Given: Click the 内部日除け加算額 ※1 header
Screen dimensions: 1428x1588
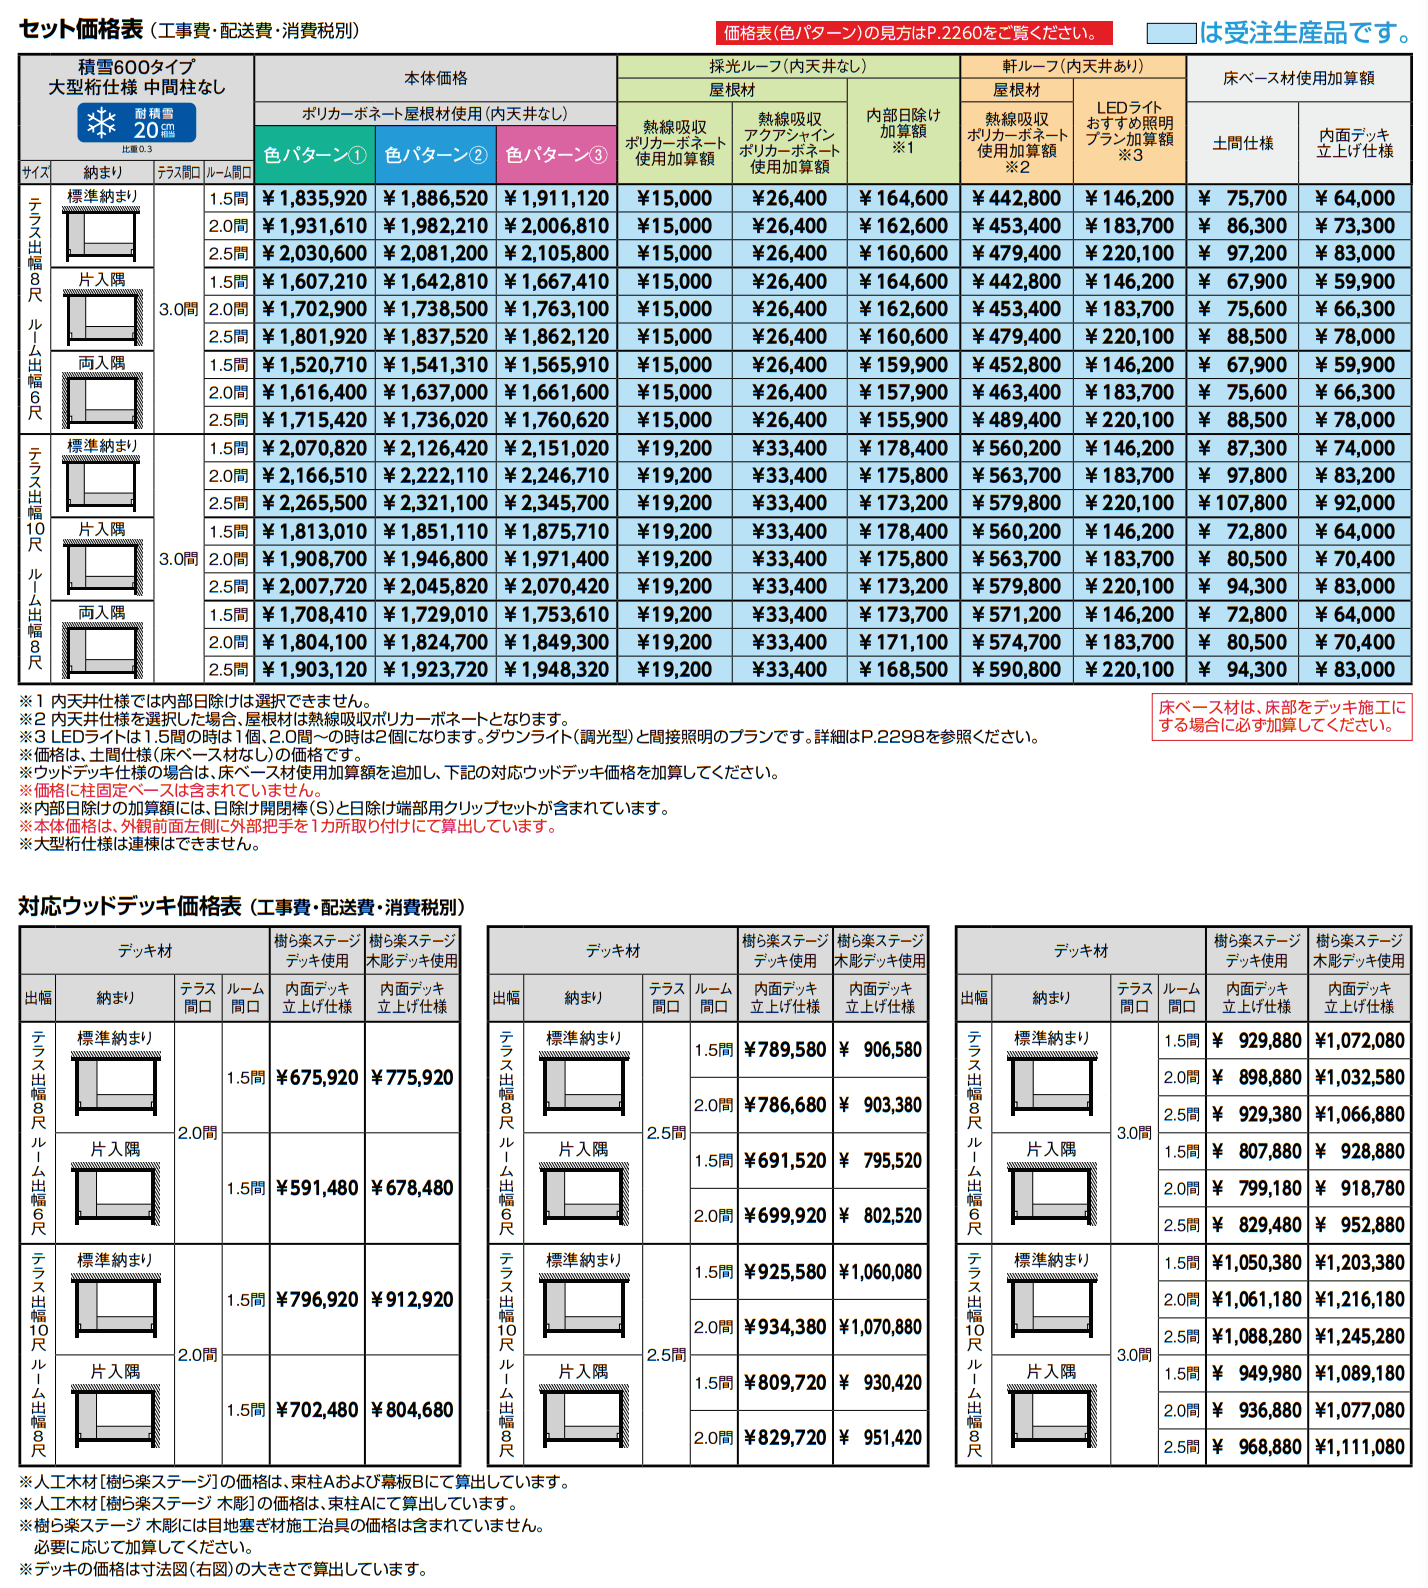Looking at the screenshot, I should click(x=903, y=131).
